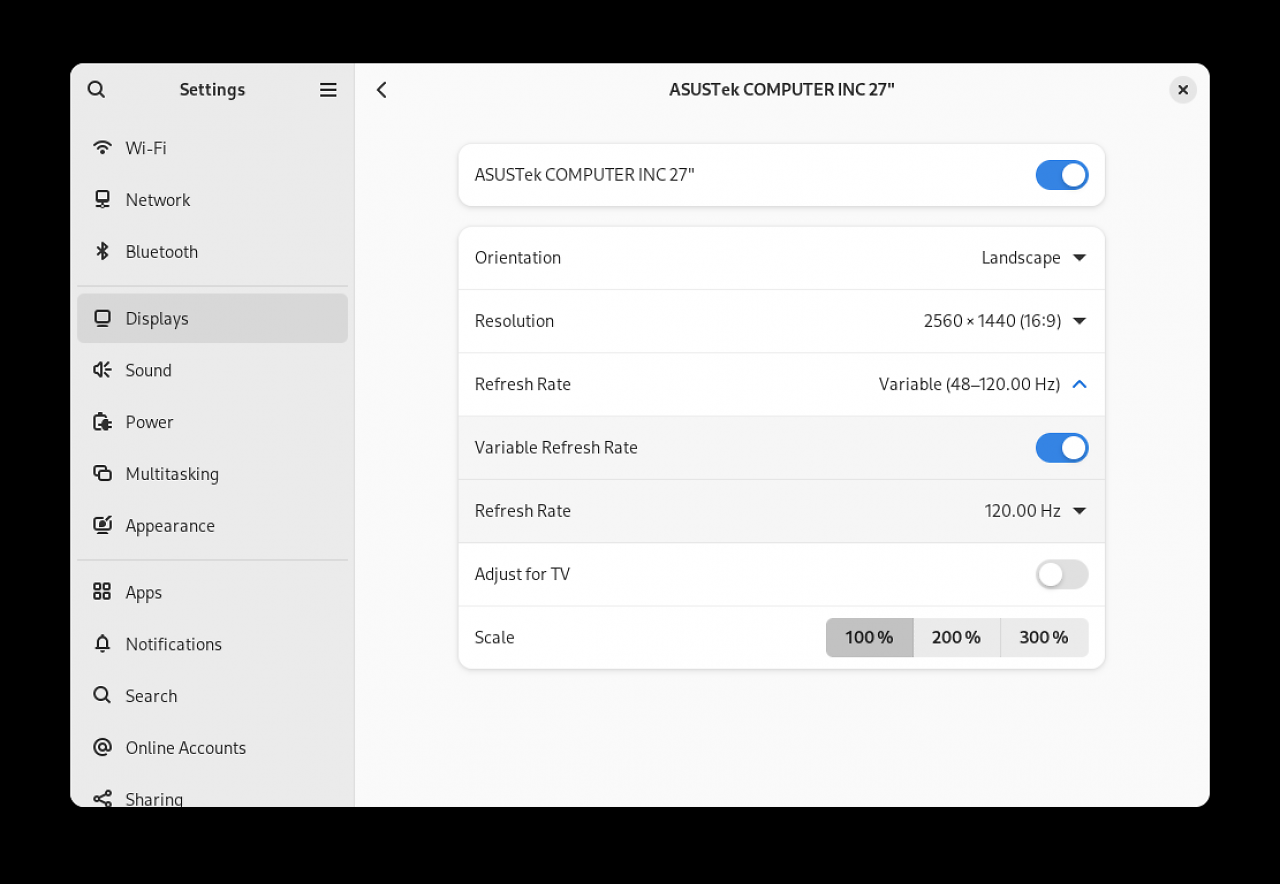Open the Settings hamburger menu
1280x884 pixels.
pyautogui.click(x=328, y=90)
